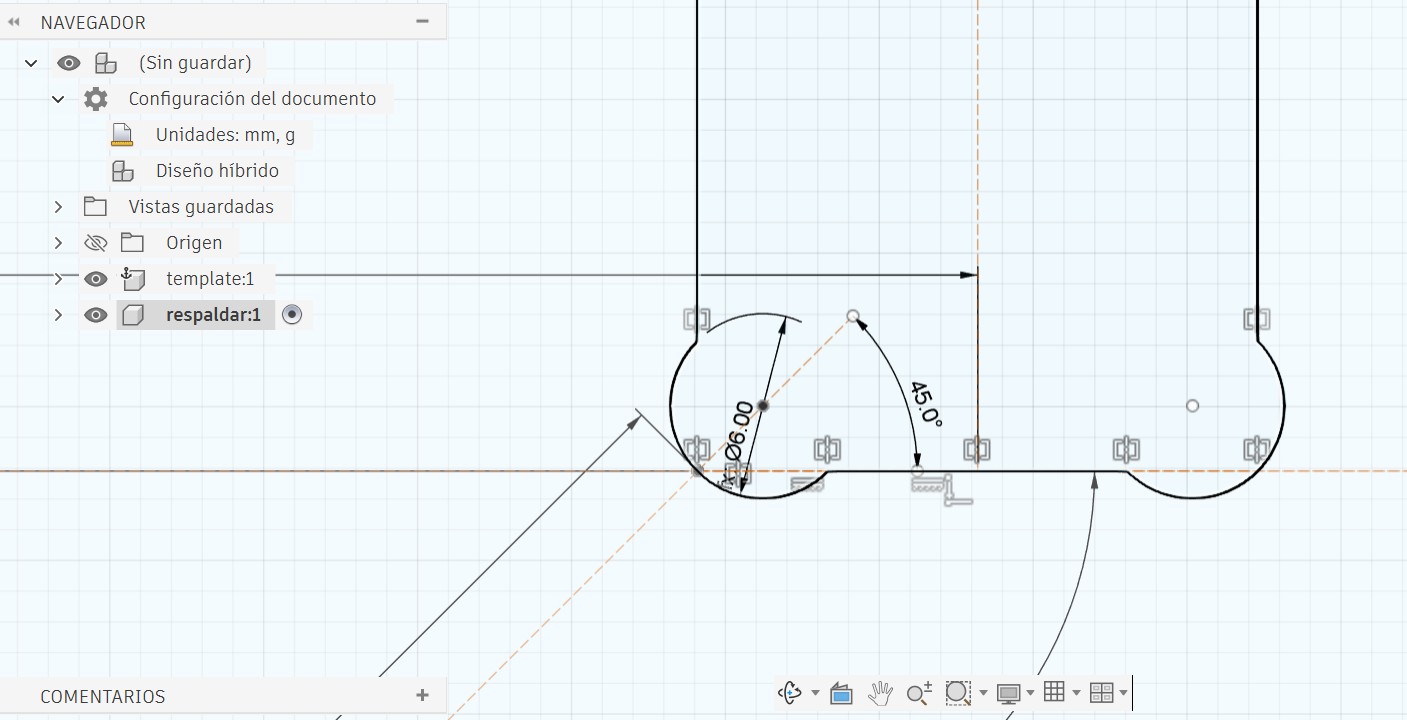The image size is (1407, 720).
Task: Show the hidden Origen folder
Action: (95, 243)
